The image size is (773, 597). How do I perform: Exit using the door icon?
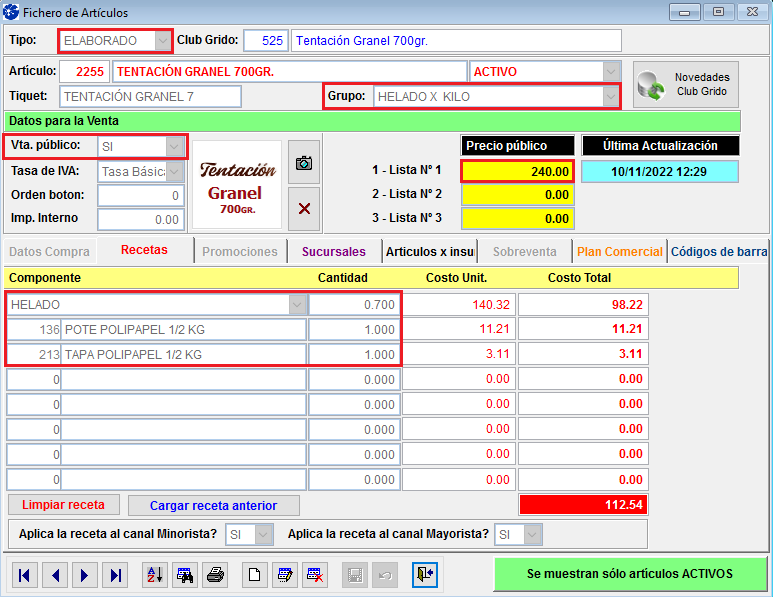tap(426, 575)
